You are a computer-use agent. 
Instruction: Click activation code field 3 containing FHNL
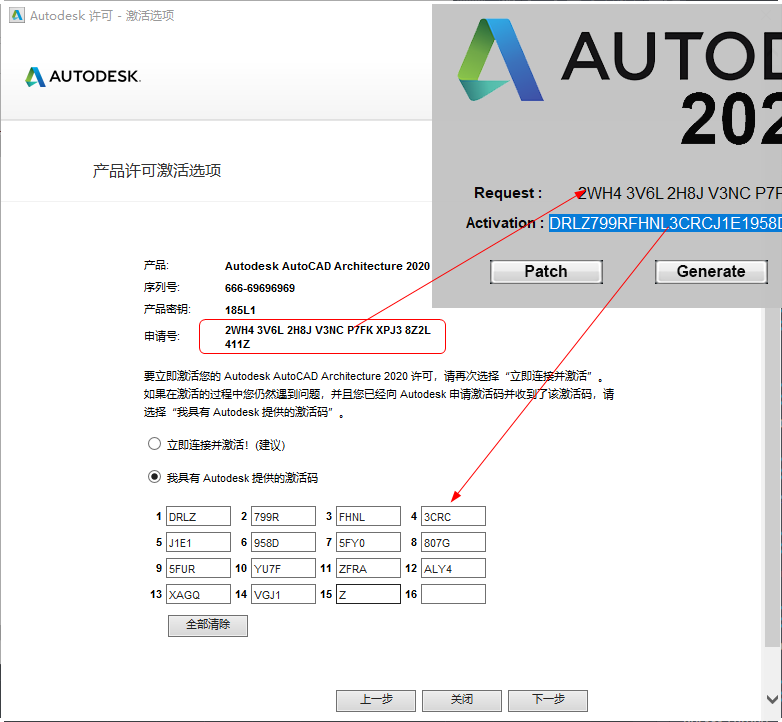(368, 516)
